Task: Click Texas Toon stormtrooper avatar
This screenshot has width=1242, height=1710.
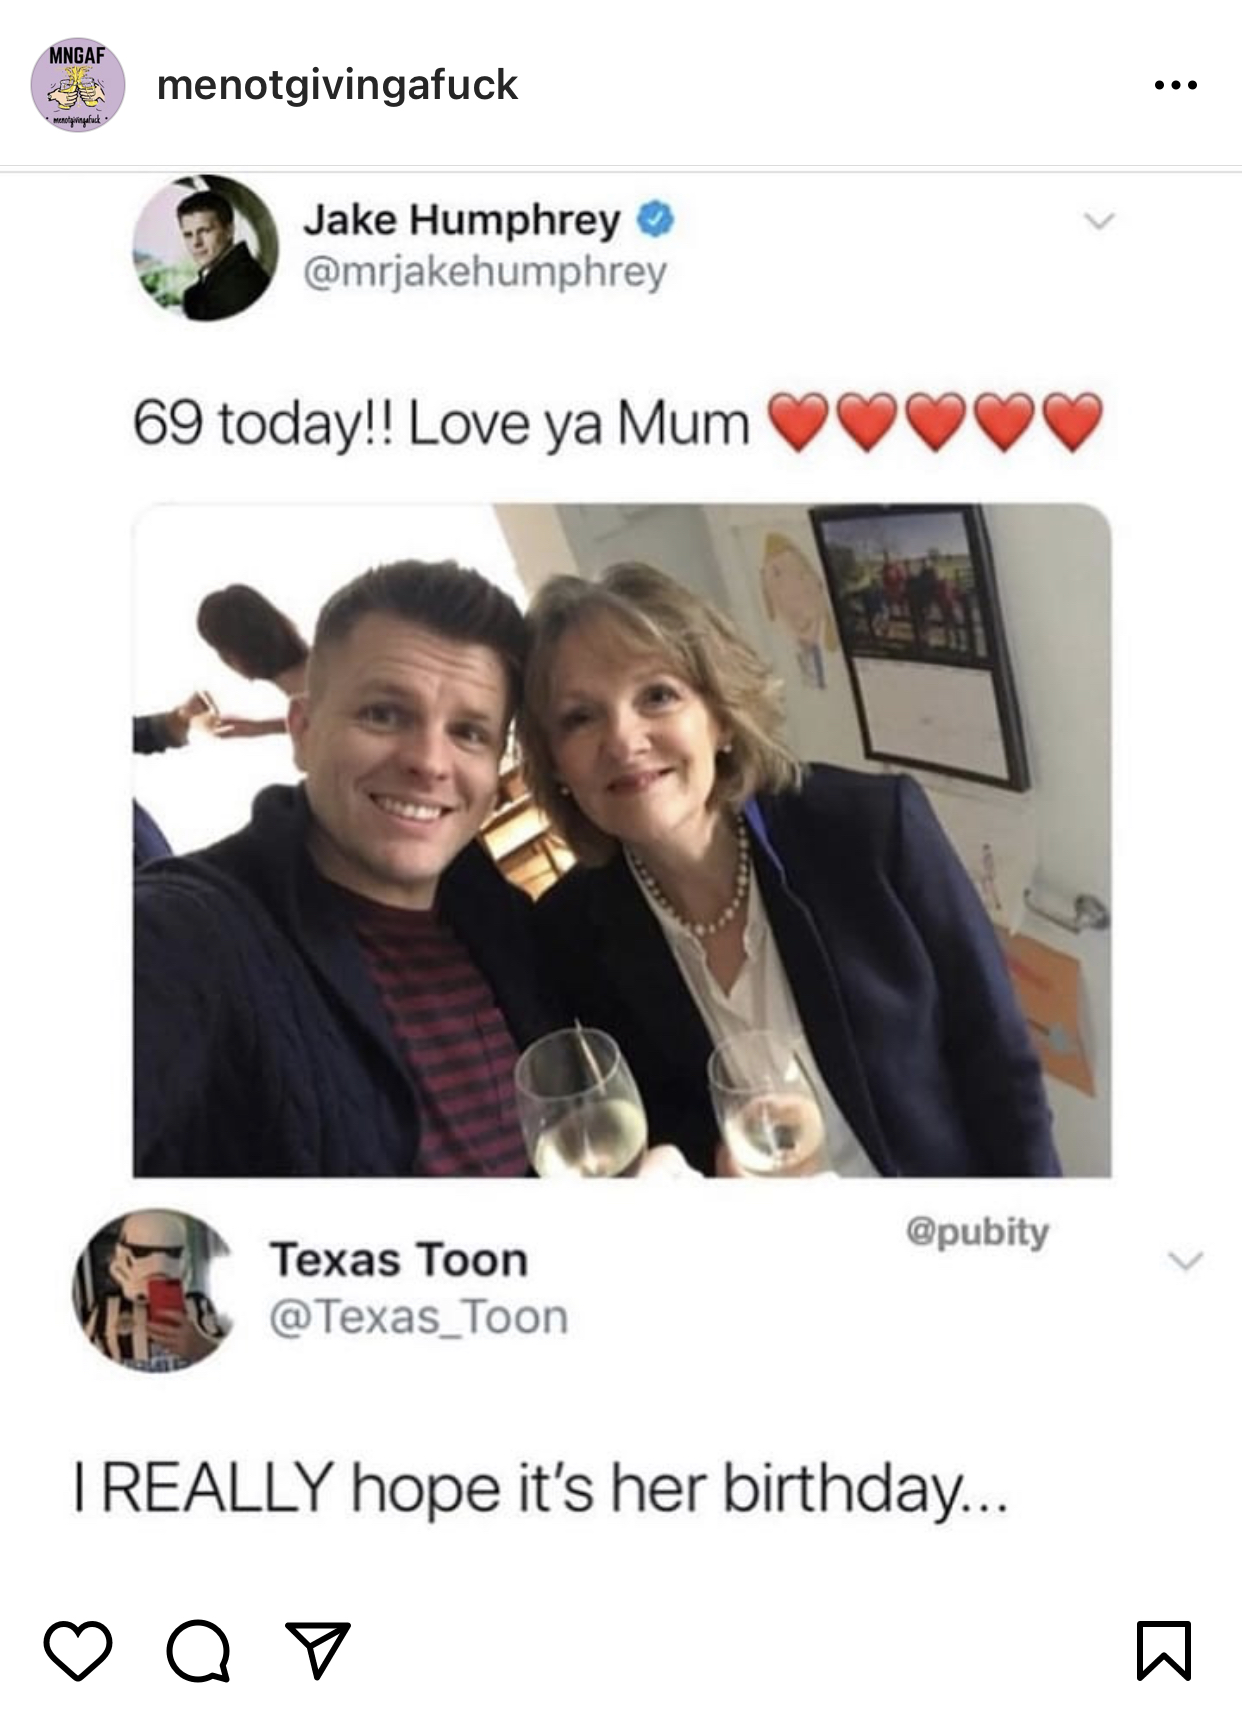Action: click(154, 1290)
